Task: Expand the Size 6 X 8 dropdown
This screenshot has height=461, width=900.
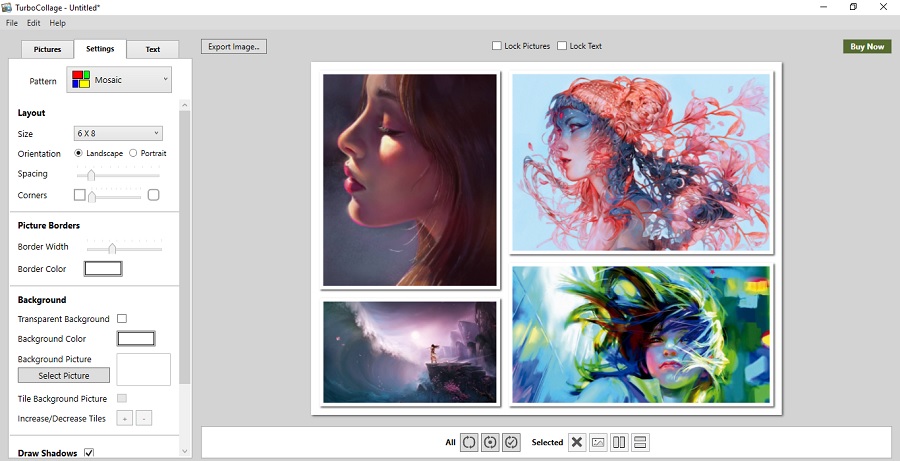Action: tap(118, 133)
